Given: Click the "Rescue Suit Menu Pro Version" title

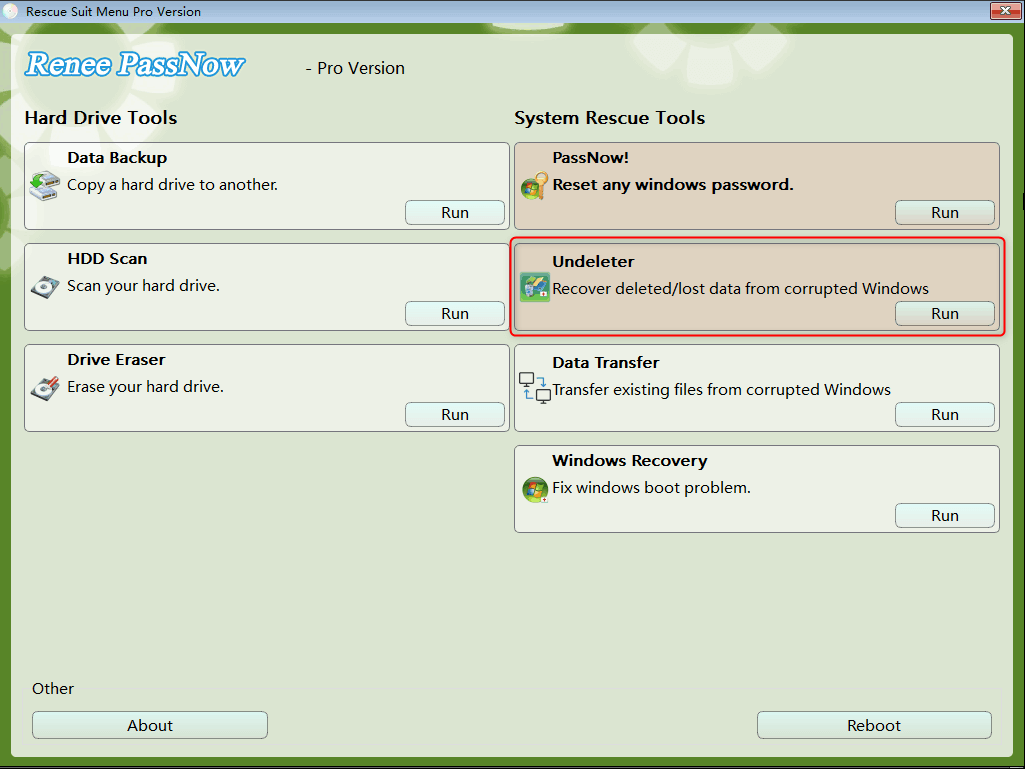Looking at the screenshot, I should [113, 11].
